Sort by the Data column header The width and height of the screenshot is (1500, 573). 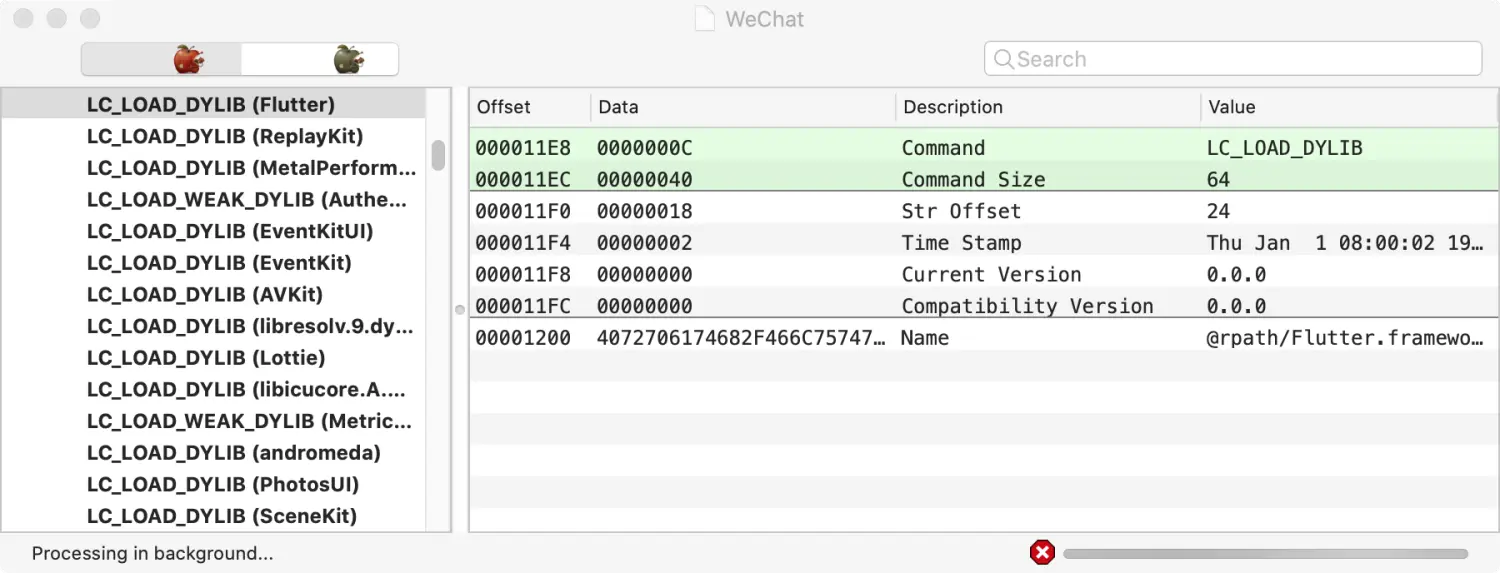pos(743,107)
